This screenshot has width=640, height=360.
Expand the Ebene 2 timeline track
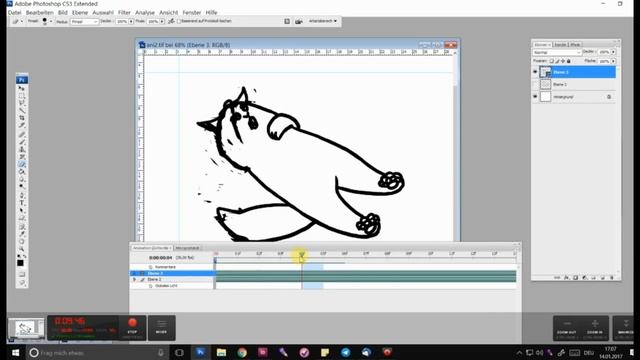click(x=134, y=280)
